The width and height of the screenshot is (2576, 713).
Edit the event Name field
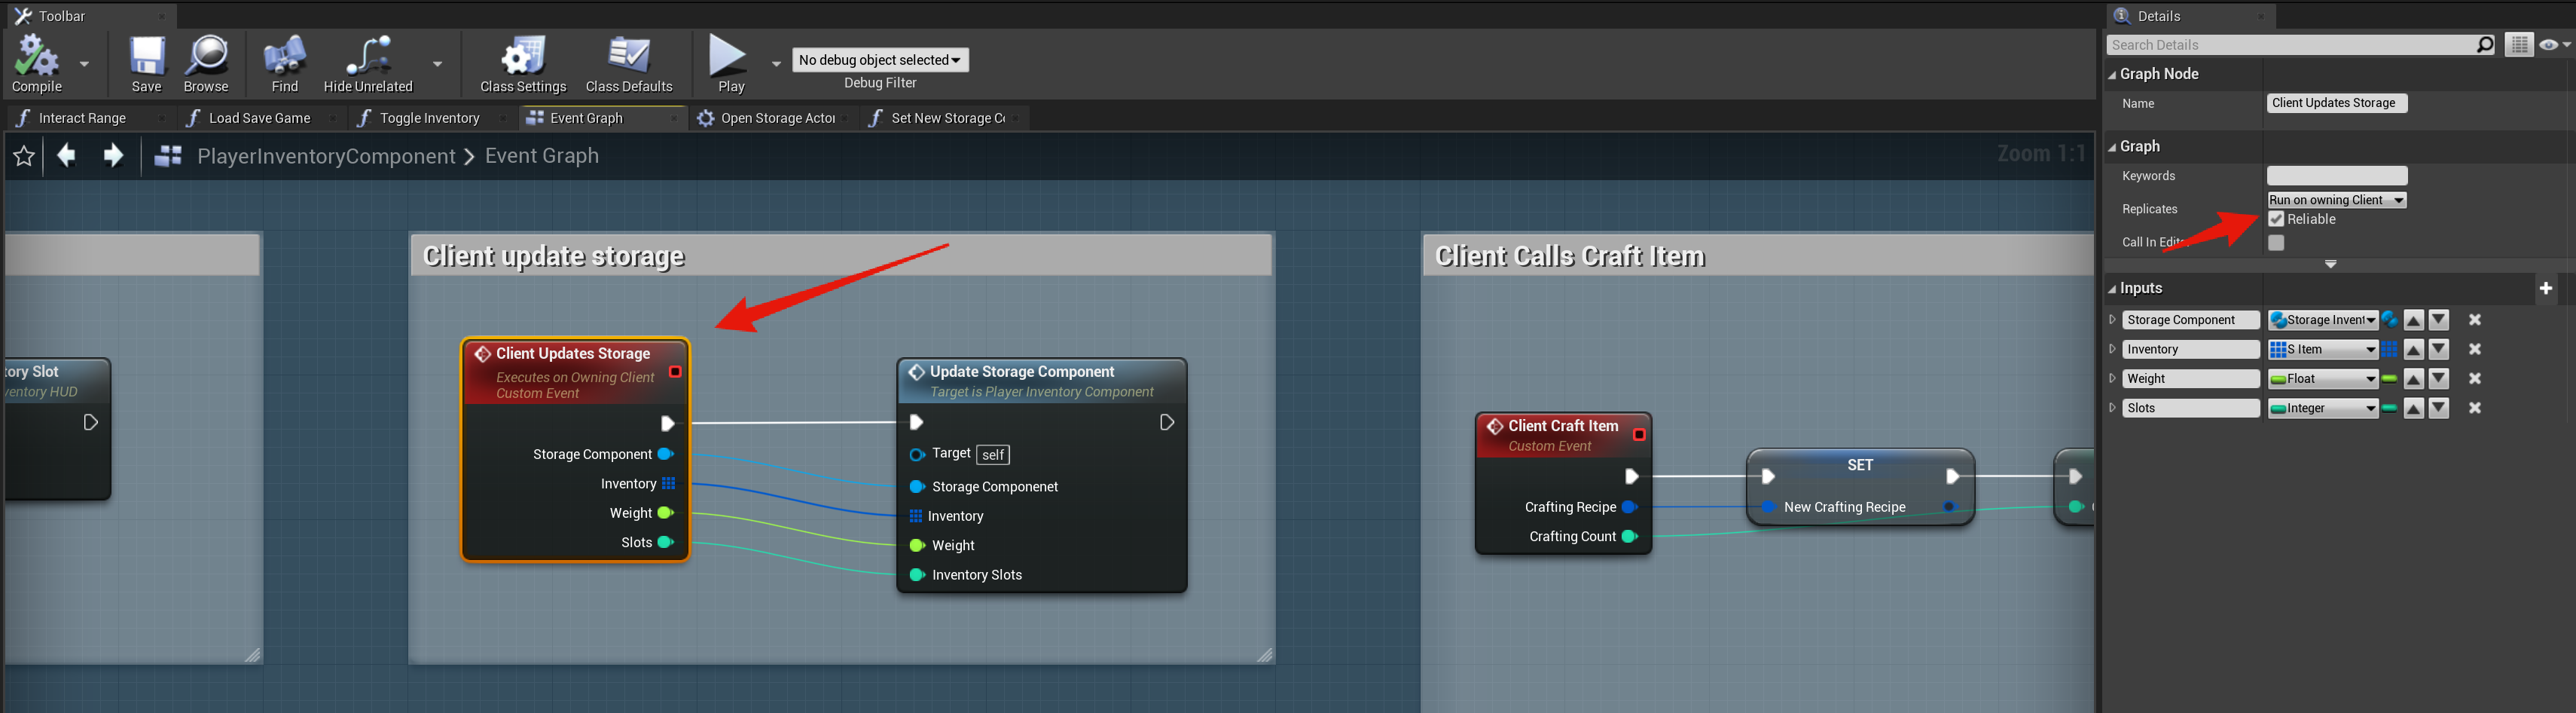coord(2336,103)
